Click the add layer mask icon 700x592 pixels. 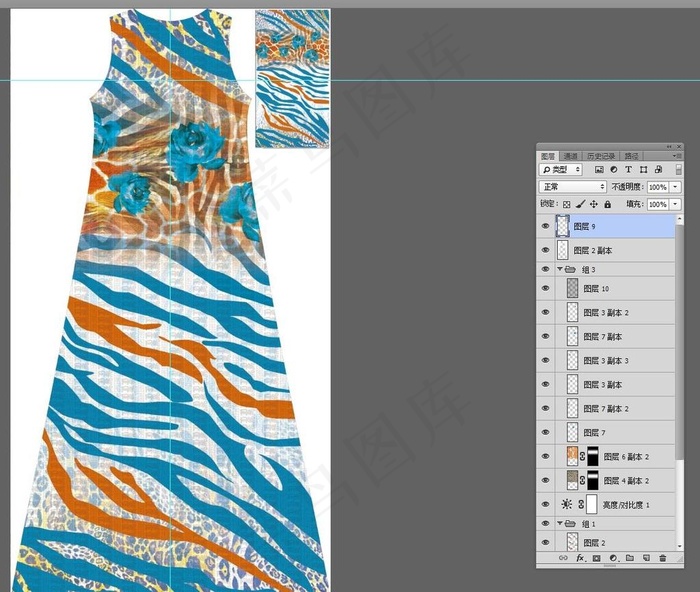596,558
